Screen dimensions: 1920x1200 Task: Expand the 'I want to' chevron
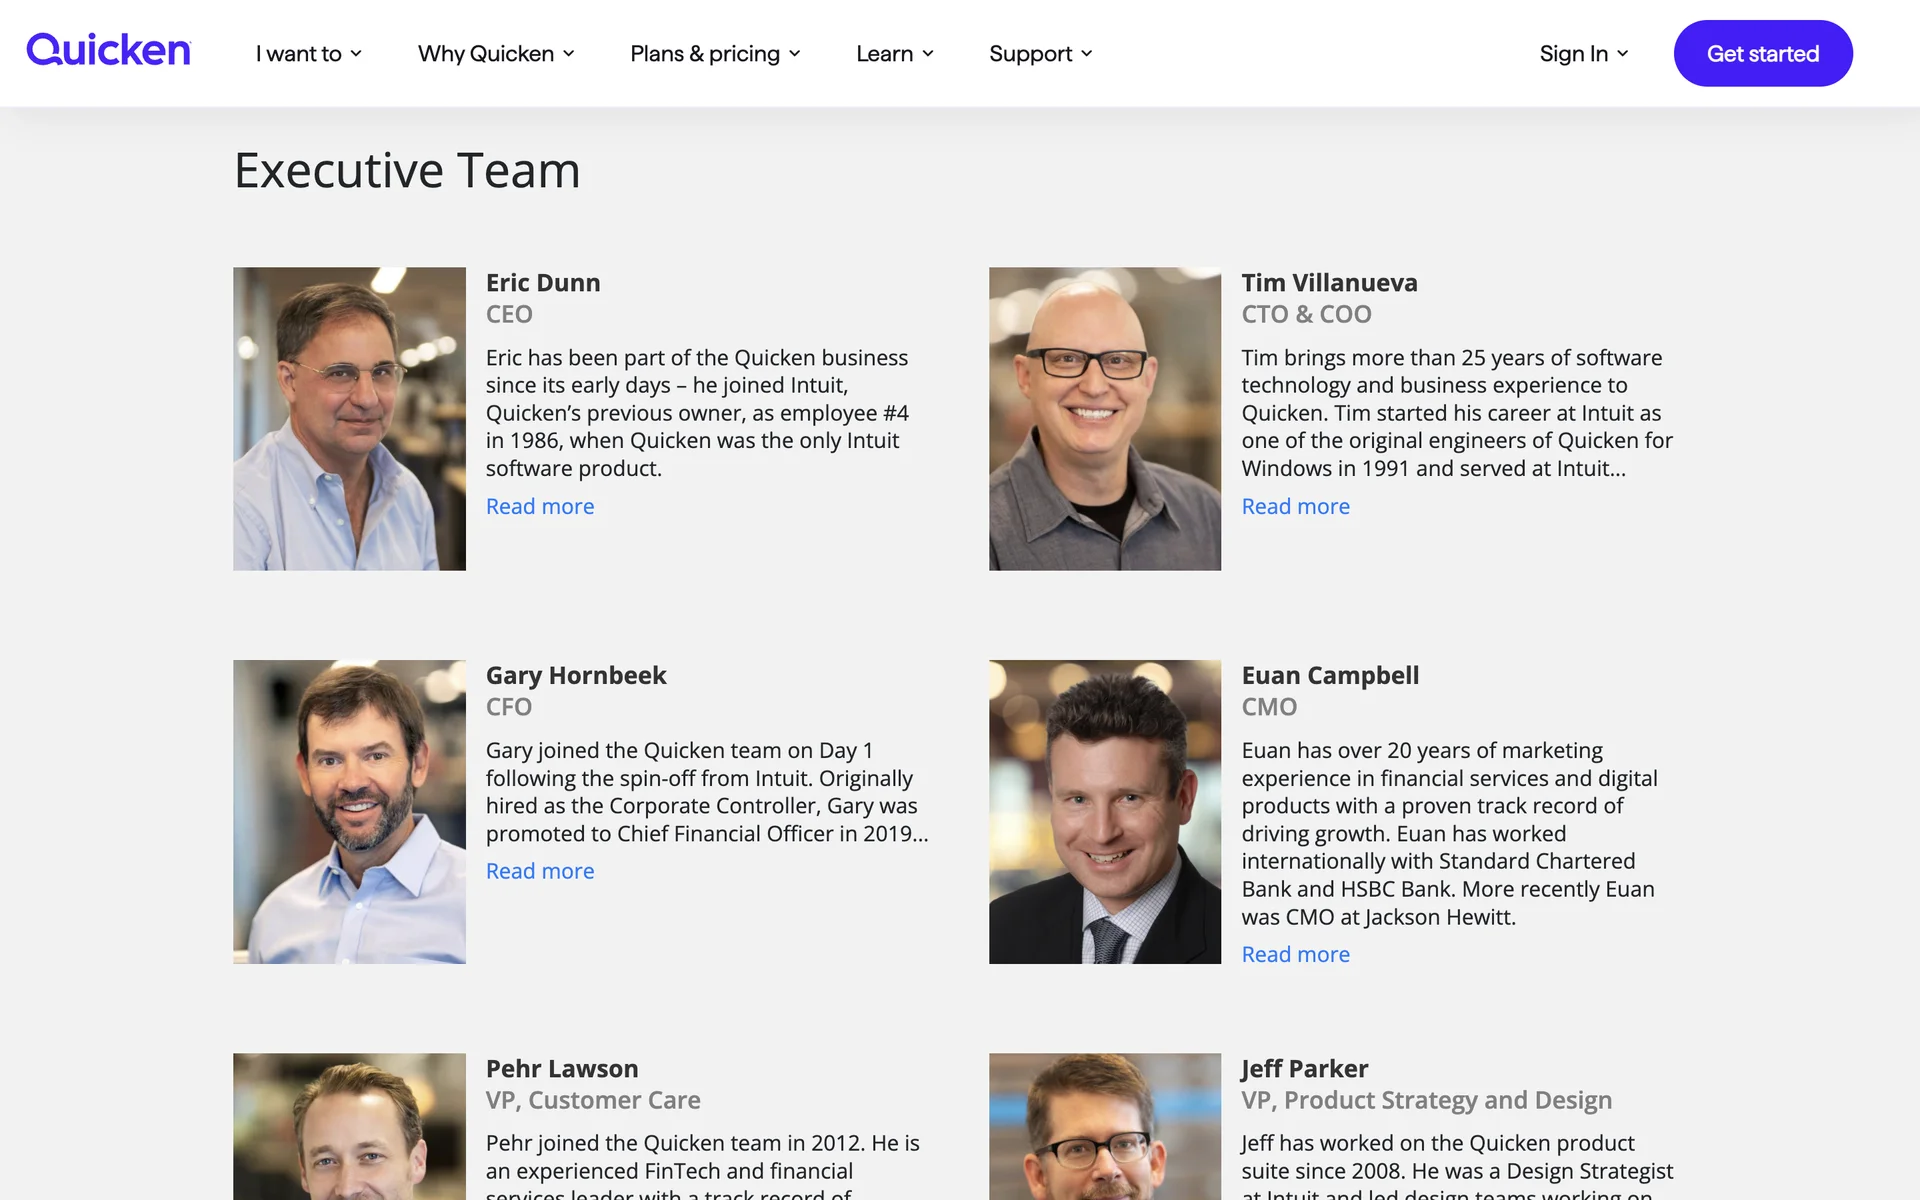[x=356, y=54]
